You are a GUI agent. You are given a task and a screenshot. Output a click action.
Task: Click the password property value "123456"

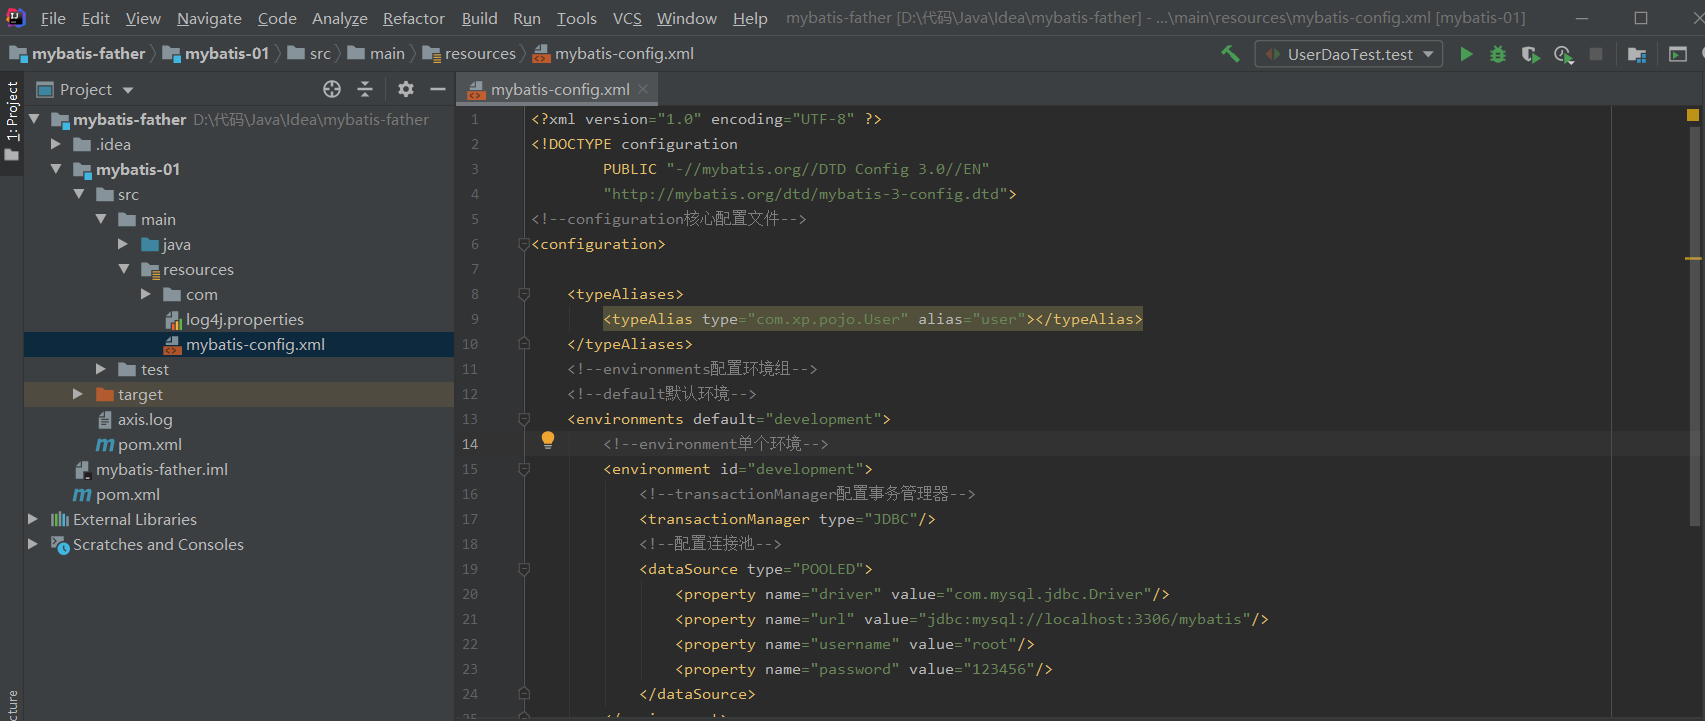1000,669
